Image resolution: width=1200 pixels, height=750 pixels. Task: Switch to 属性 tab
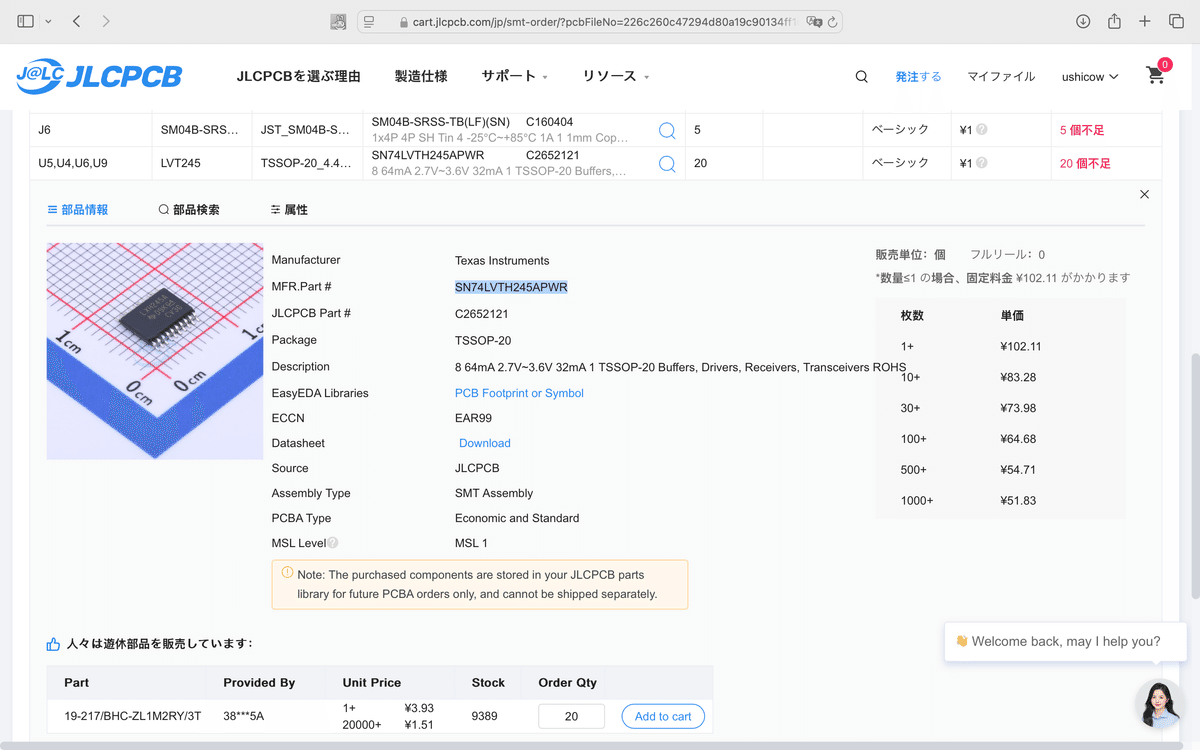pyautogui.click(x=289, y=210)
